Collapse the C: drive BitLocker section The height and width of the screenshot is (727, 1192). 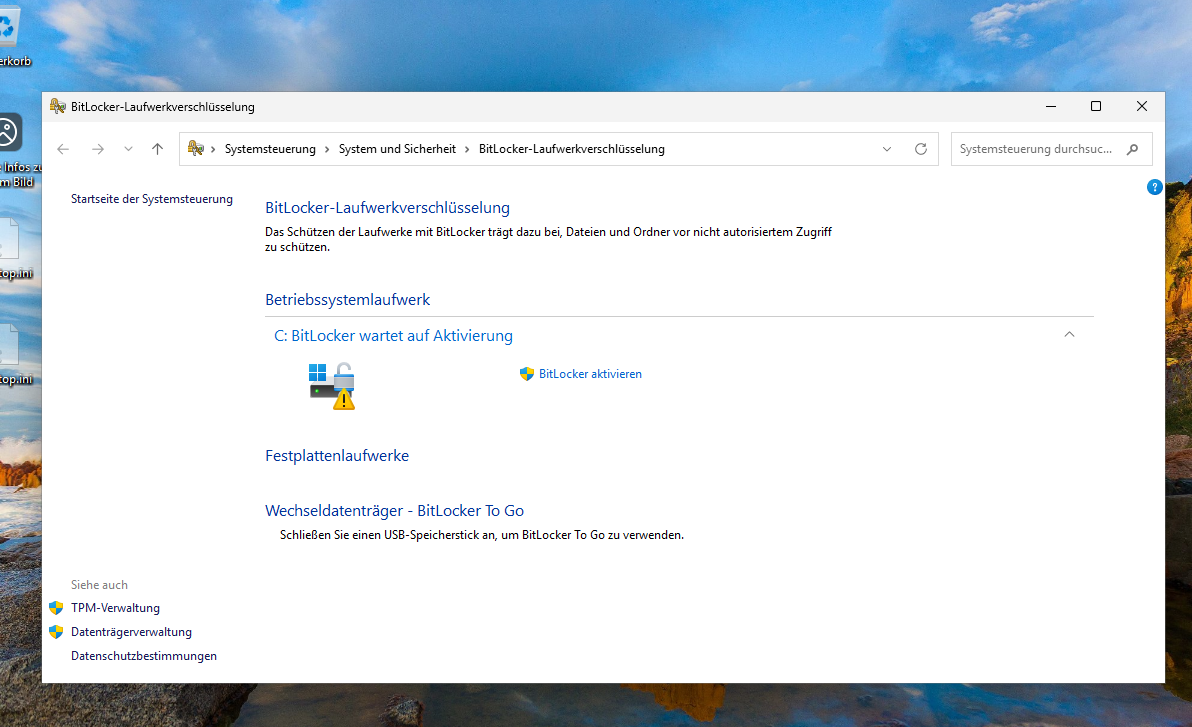click(x=1069, y=335)
